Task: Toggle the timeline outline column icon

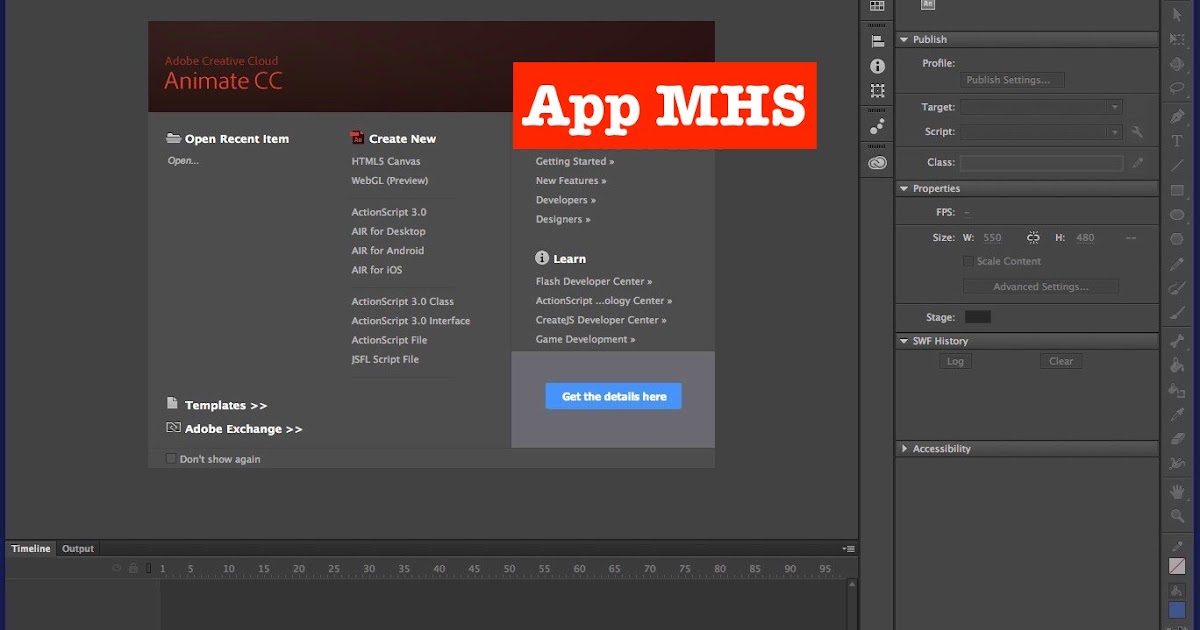Action: 149,568
